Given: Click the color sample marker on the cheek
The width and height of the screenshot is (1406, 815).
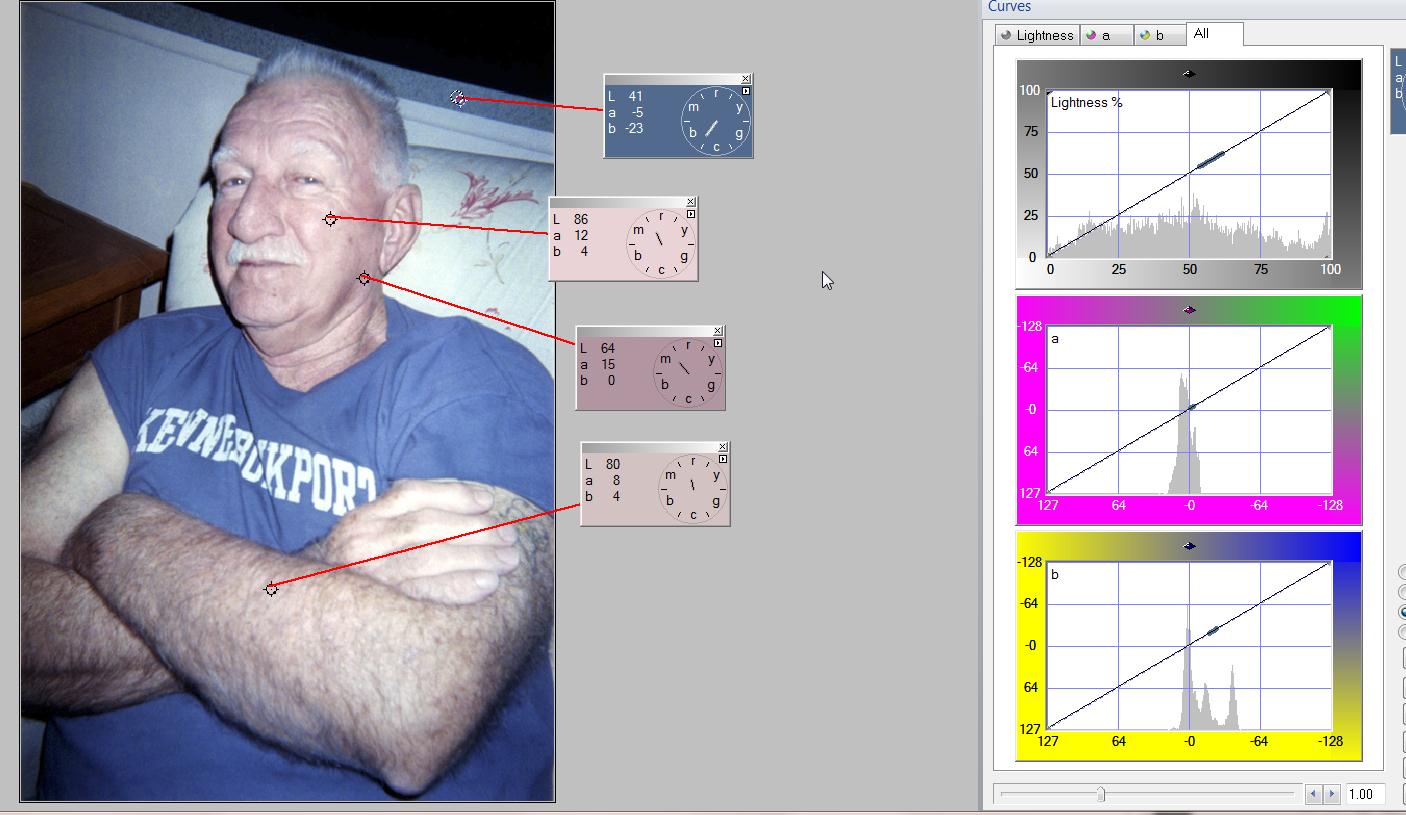Looking at the screenshot, I should [331, 219].
